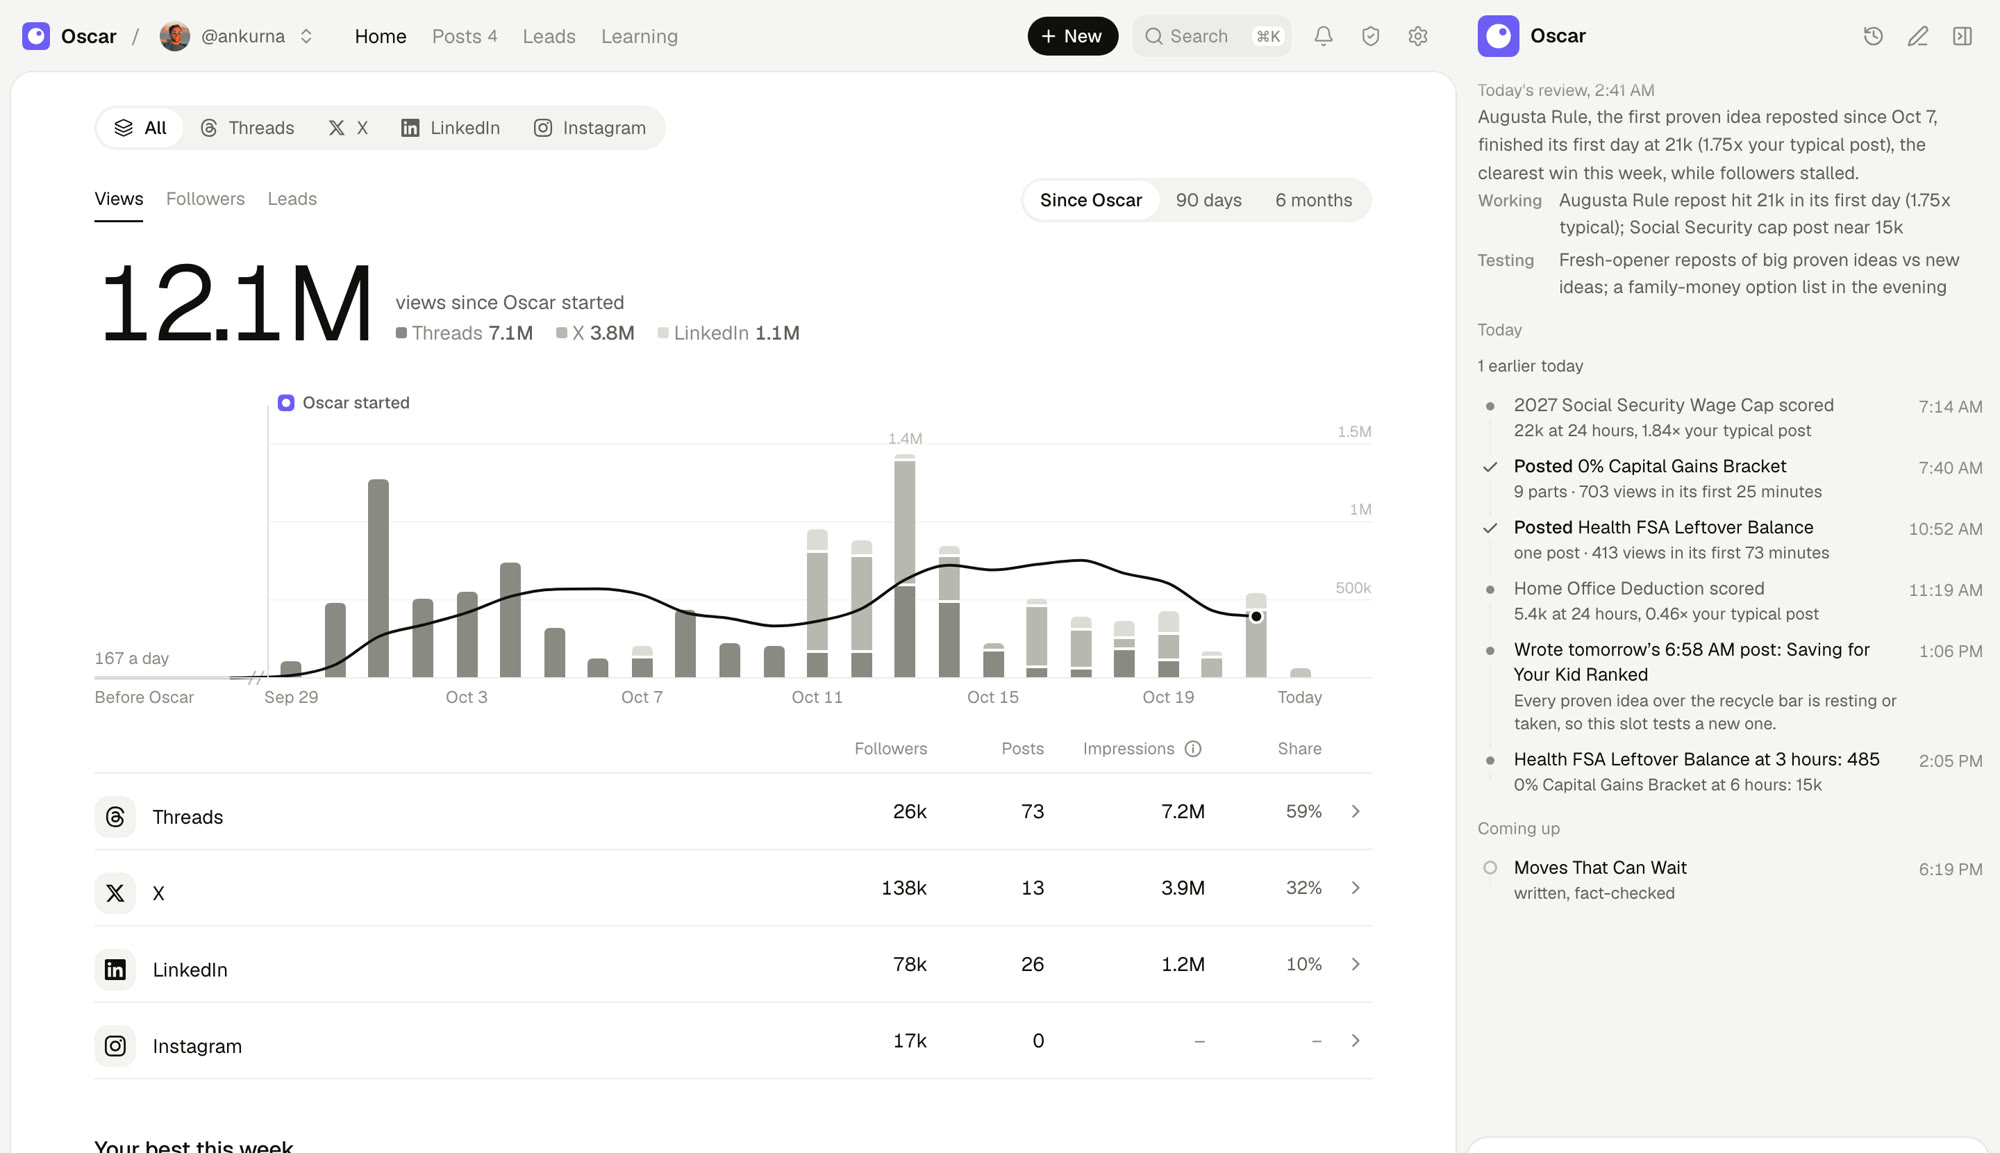Select the 6 months range

pos(1313,200)
